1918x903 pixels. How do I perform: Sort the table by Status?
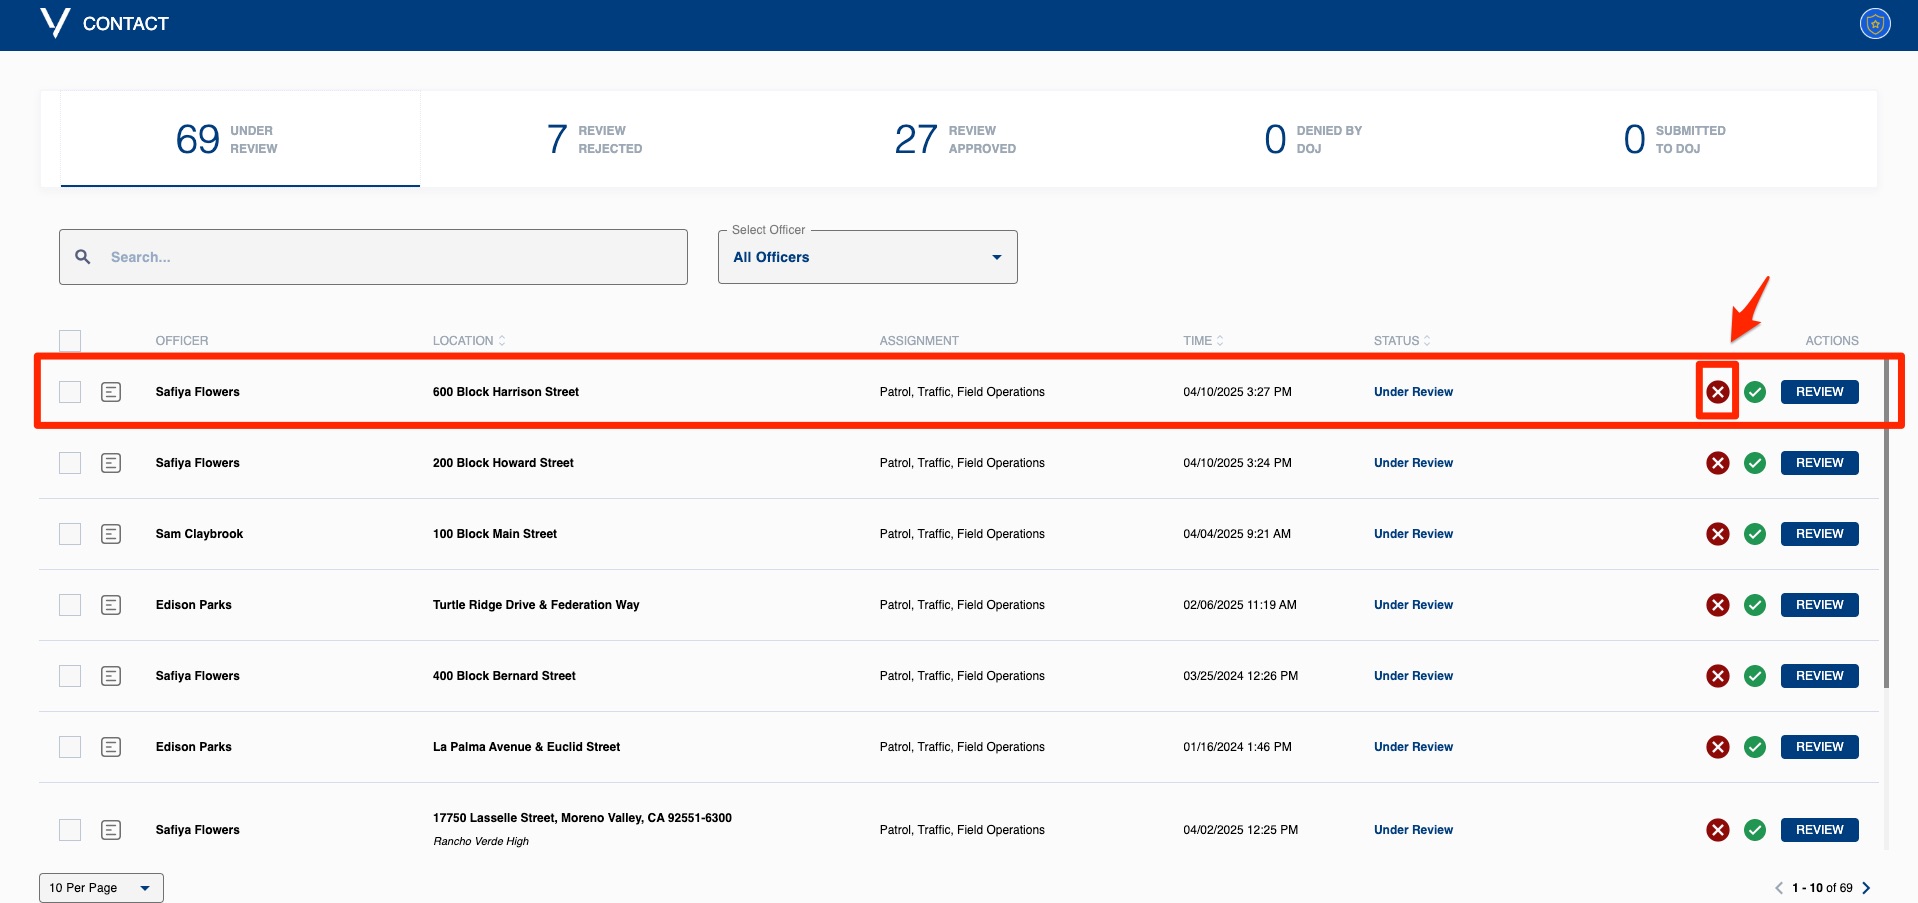[x=1402, y=341]
